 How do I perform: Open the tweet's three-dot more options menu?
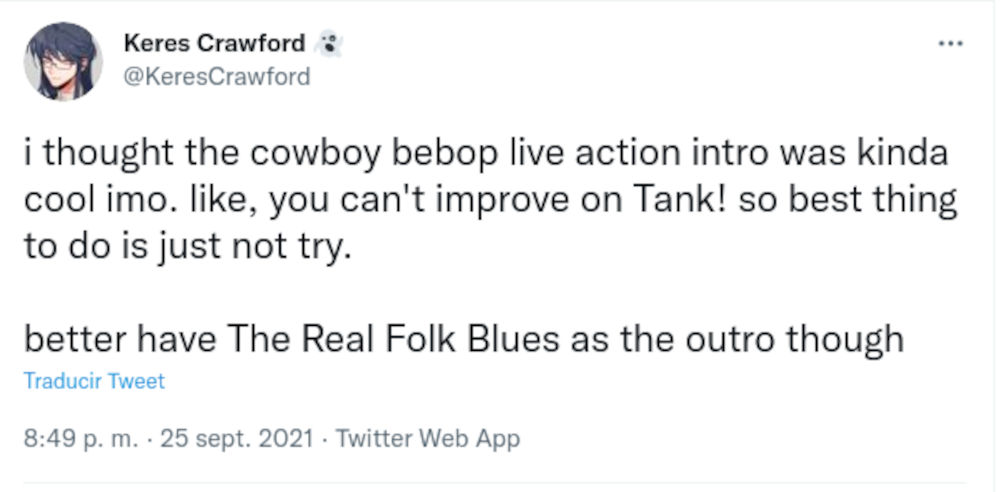[950, 43]
